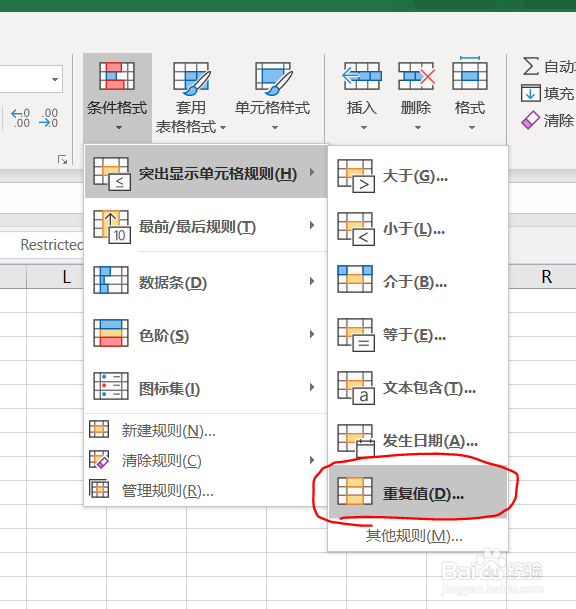This screenshot has width=576, height=609.
Task: Expand arrow under 删除
Action: click(x=418, y=127)
